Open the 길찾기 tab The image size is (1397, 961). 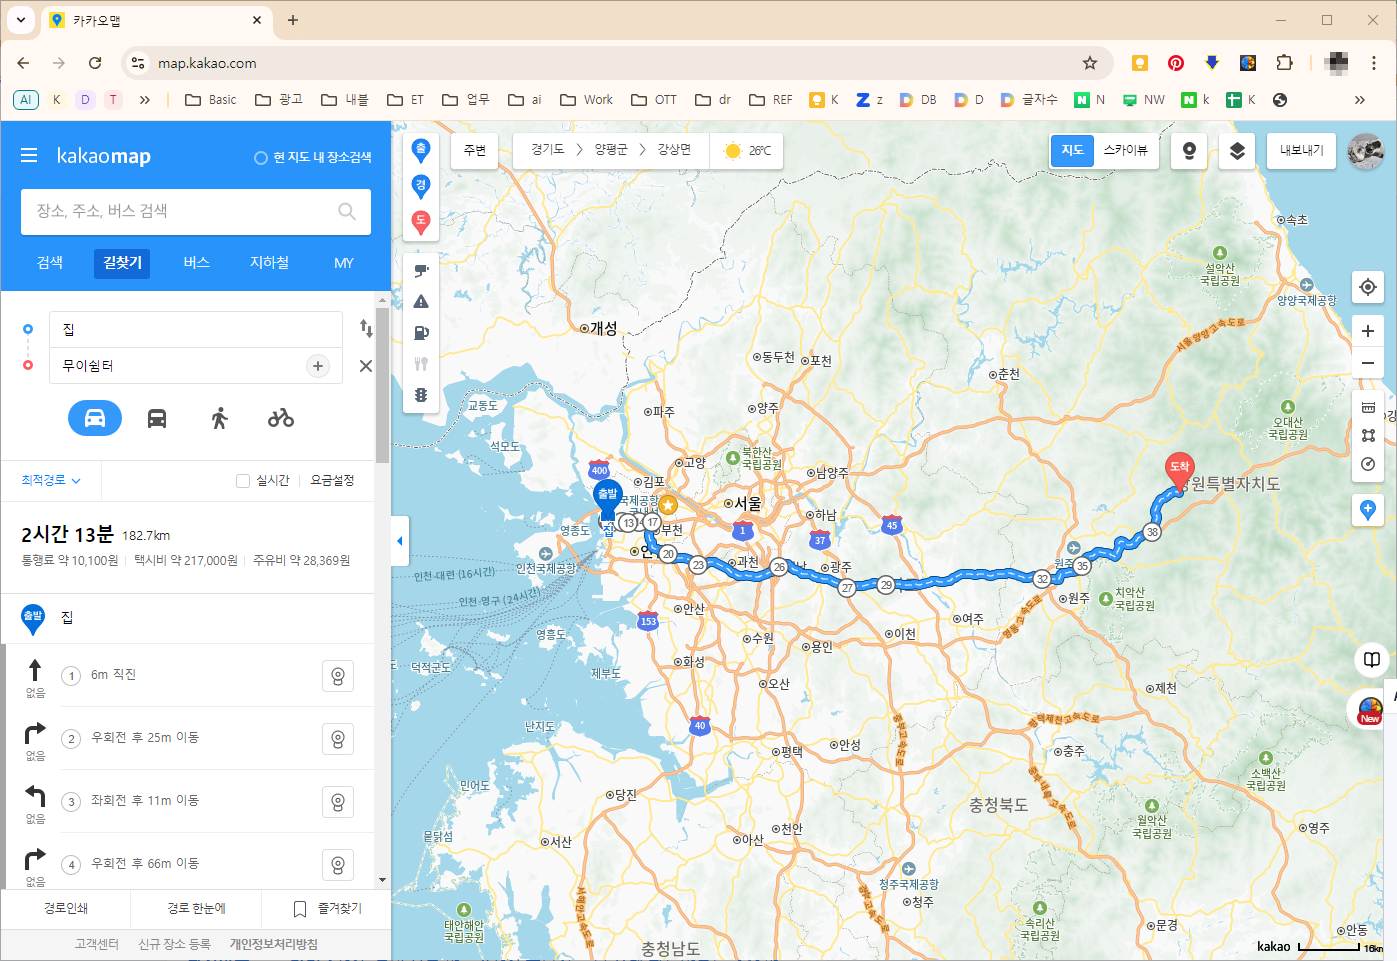123,263
